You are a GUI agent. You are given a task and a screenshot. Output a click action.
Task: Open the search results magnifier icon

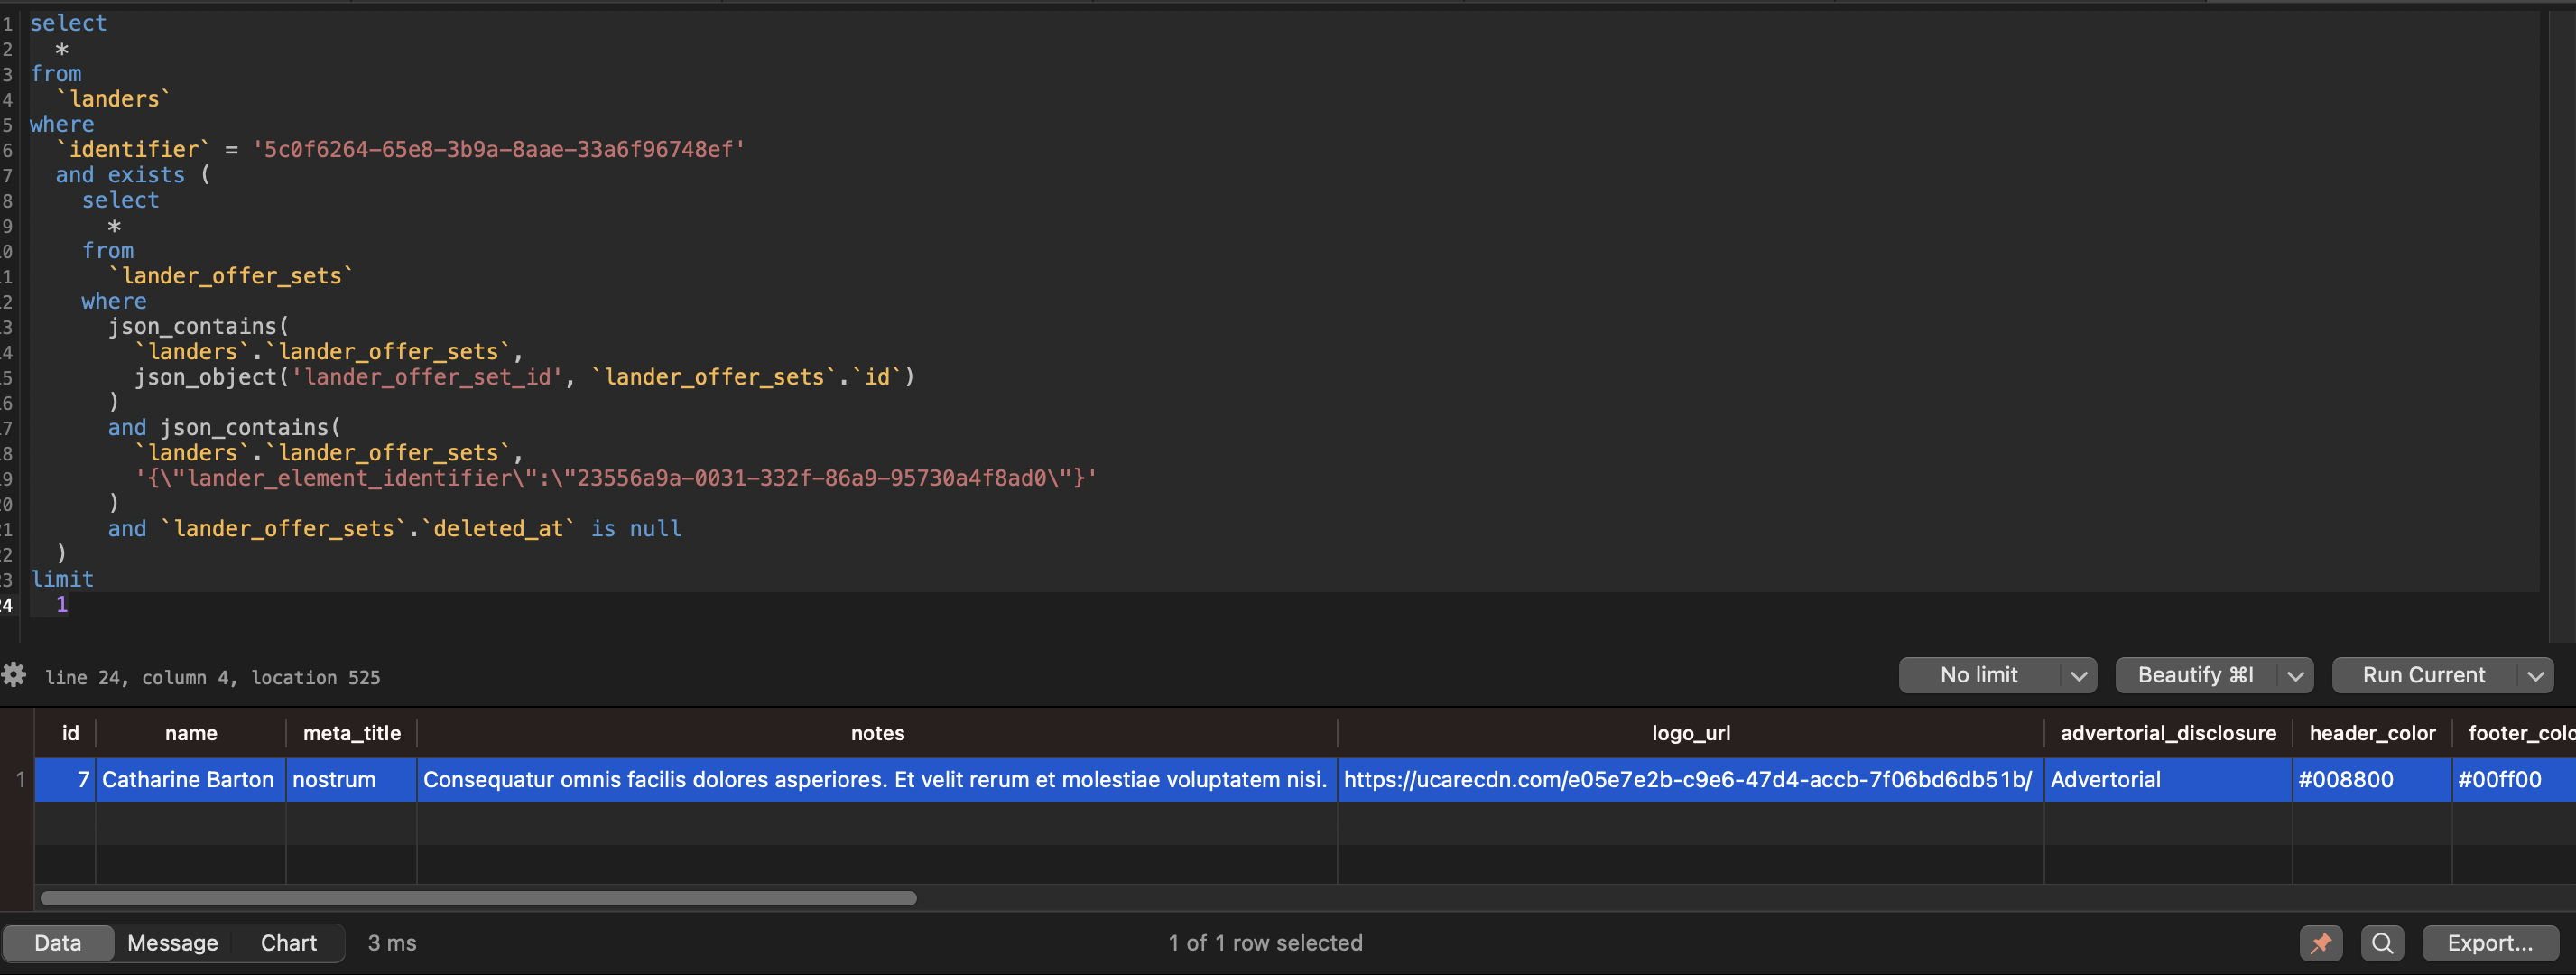2382,943
